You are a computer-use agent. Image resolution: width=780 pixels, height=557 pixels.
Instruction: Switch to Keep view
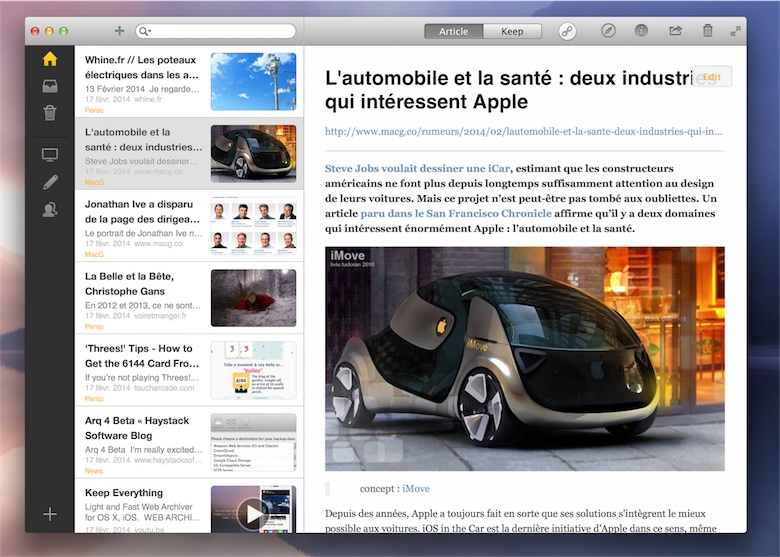[512, 31]
